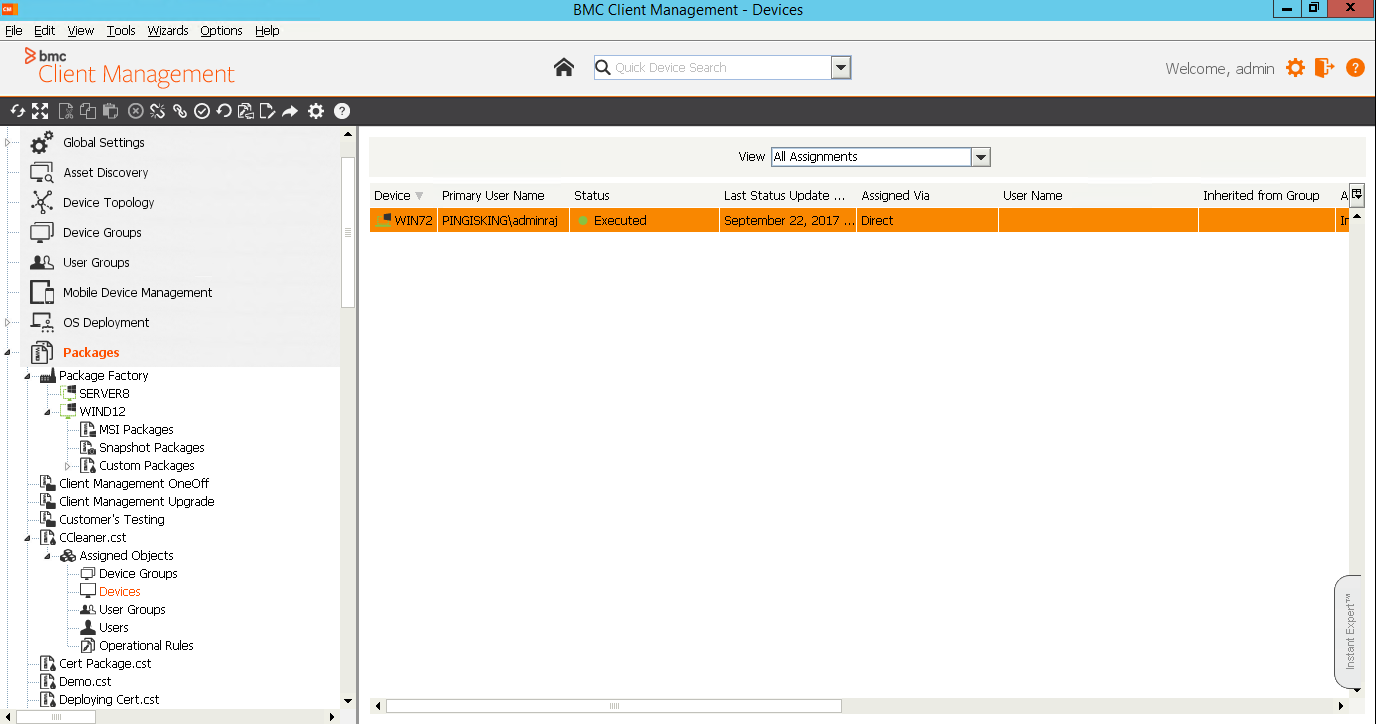Sort by the Primary User Name column

[x=503, y=196]
